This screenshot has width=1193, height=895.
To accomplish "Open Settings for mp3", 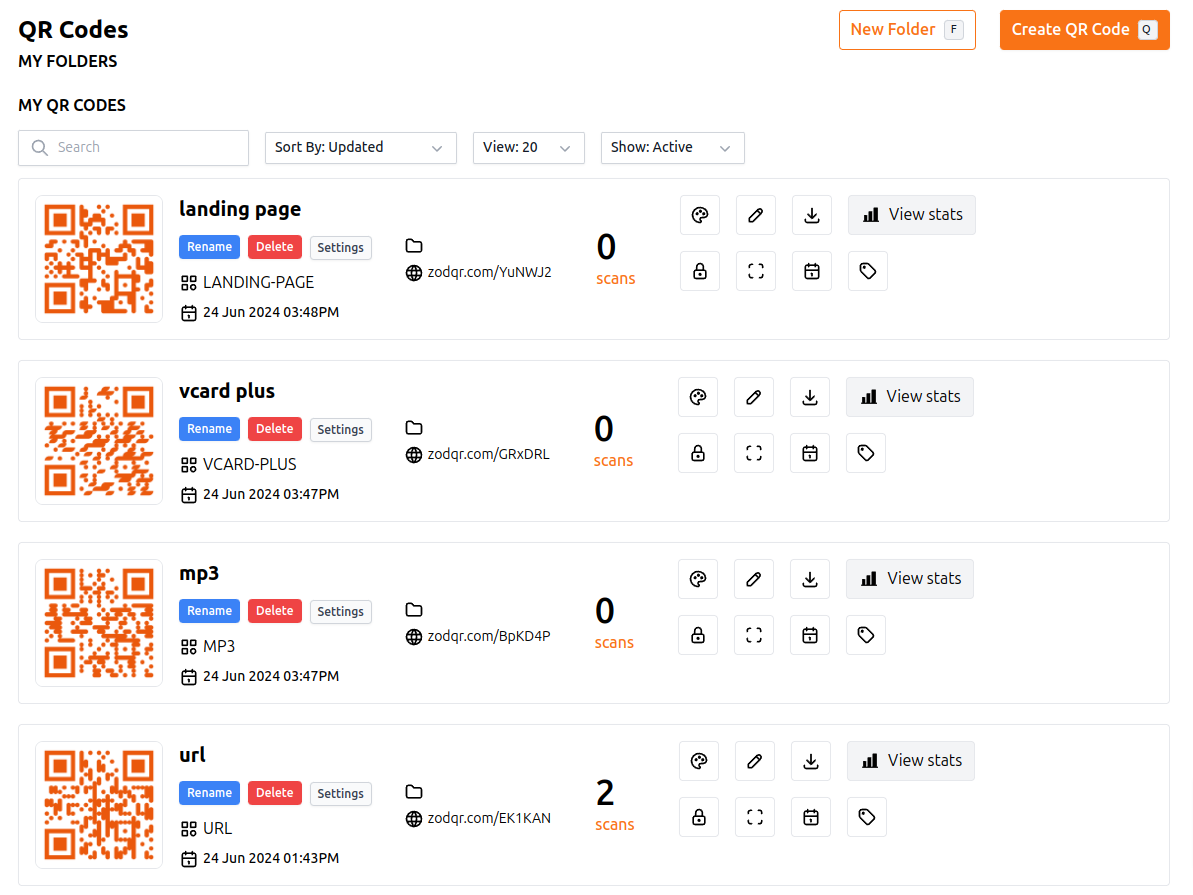I will click(340, 611).
